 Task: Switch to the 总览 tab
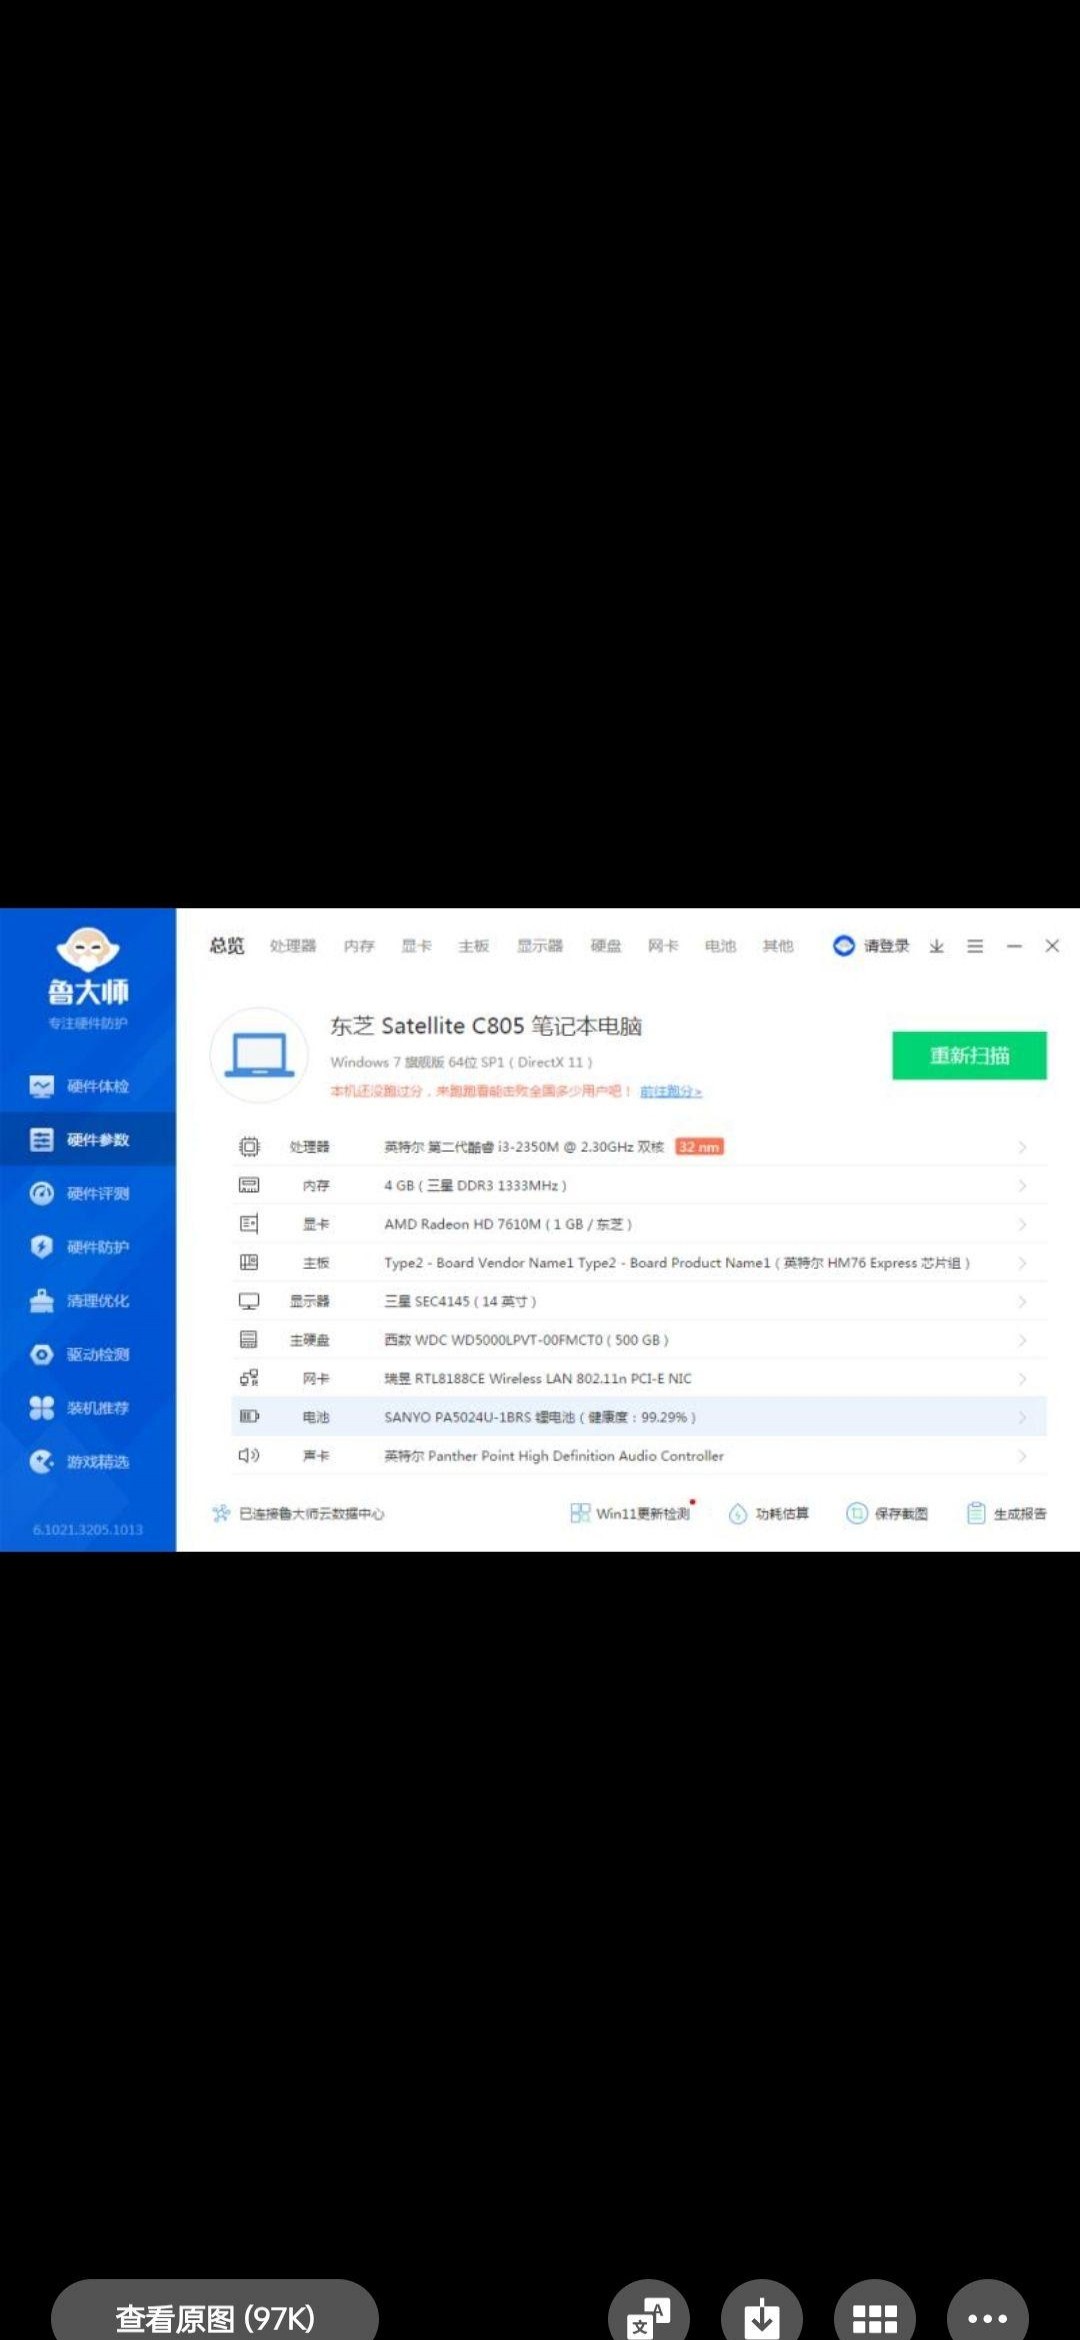pos(227,946)
